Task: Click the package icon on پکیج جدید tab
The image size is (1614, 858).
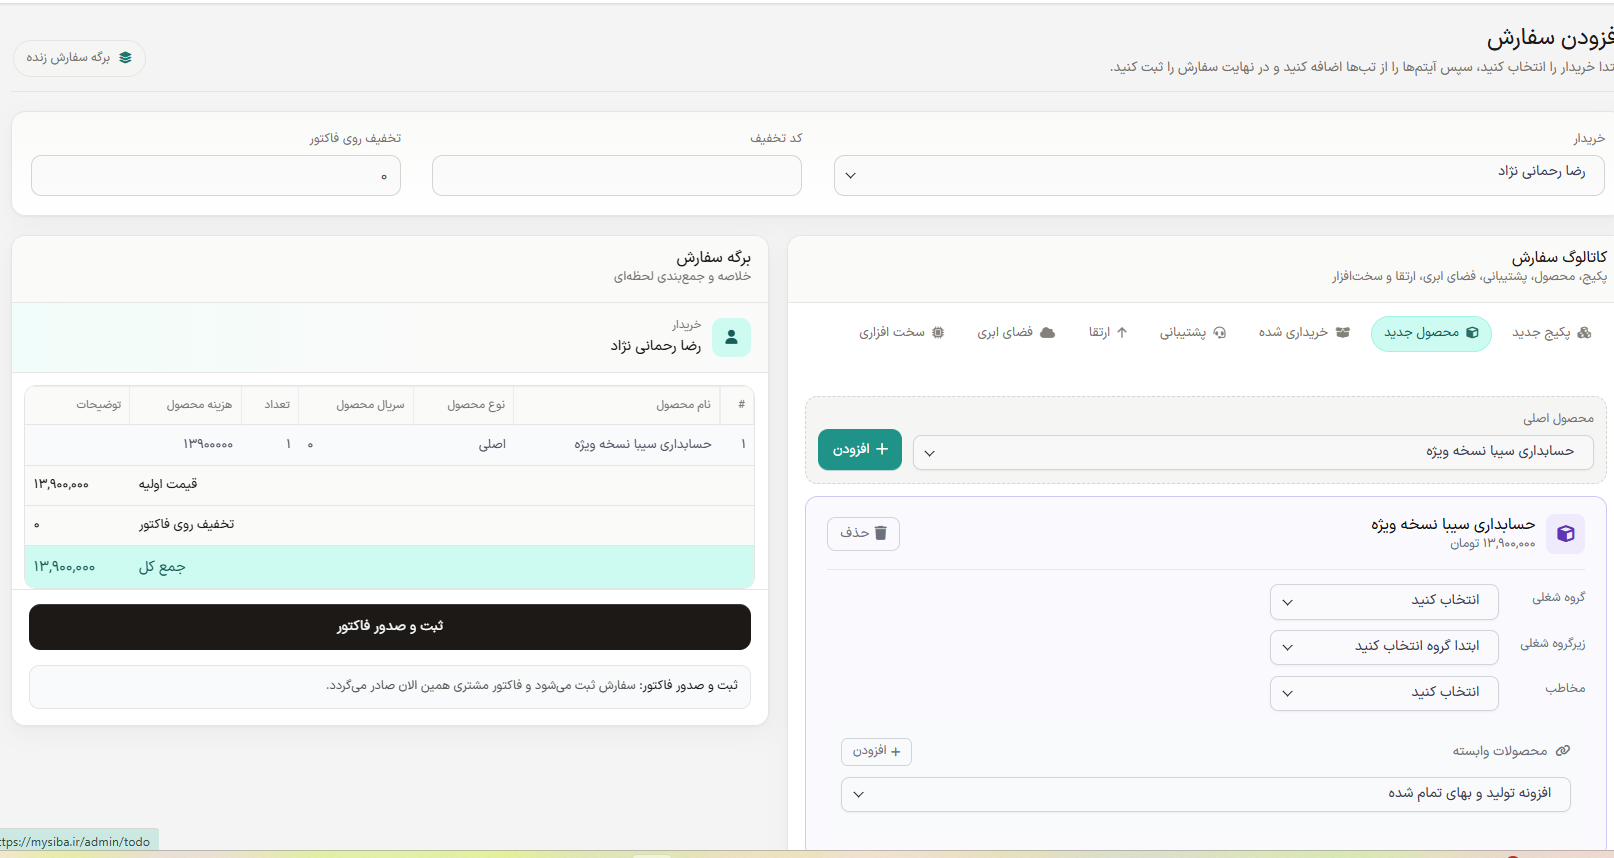Action: coord(1584,333)
